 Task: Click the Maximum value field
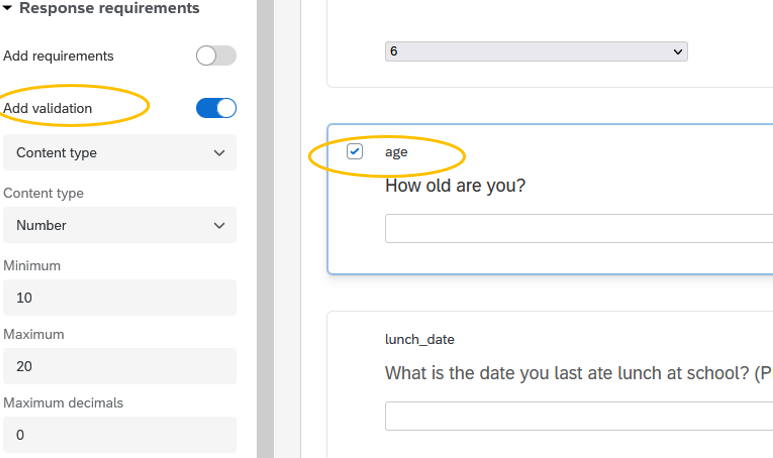tap(120, 366)
